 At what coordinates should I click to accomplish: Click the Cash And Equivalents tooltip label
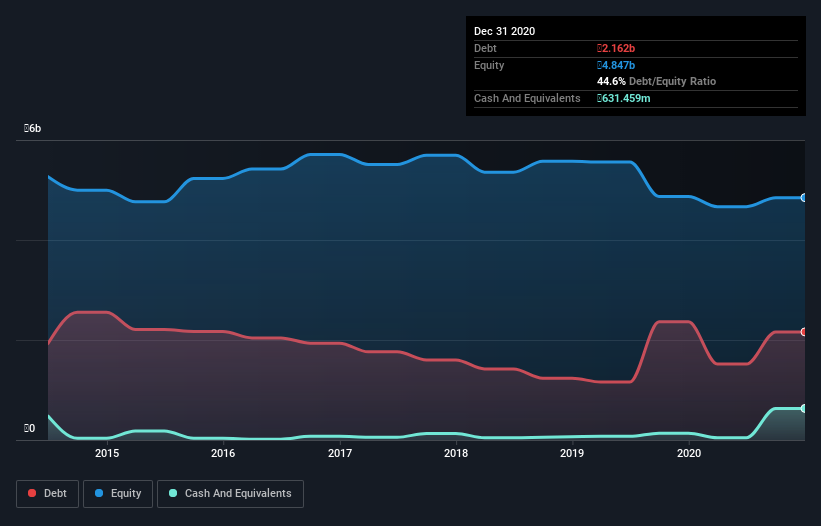(527, 98)
